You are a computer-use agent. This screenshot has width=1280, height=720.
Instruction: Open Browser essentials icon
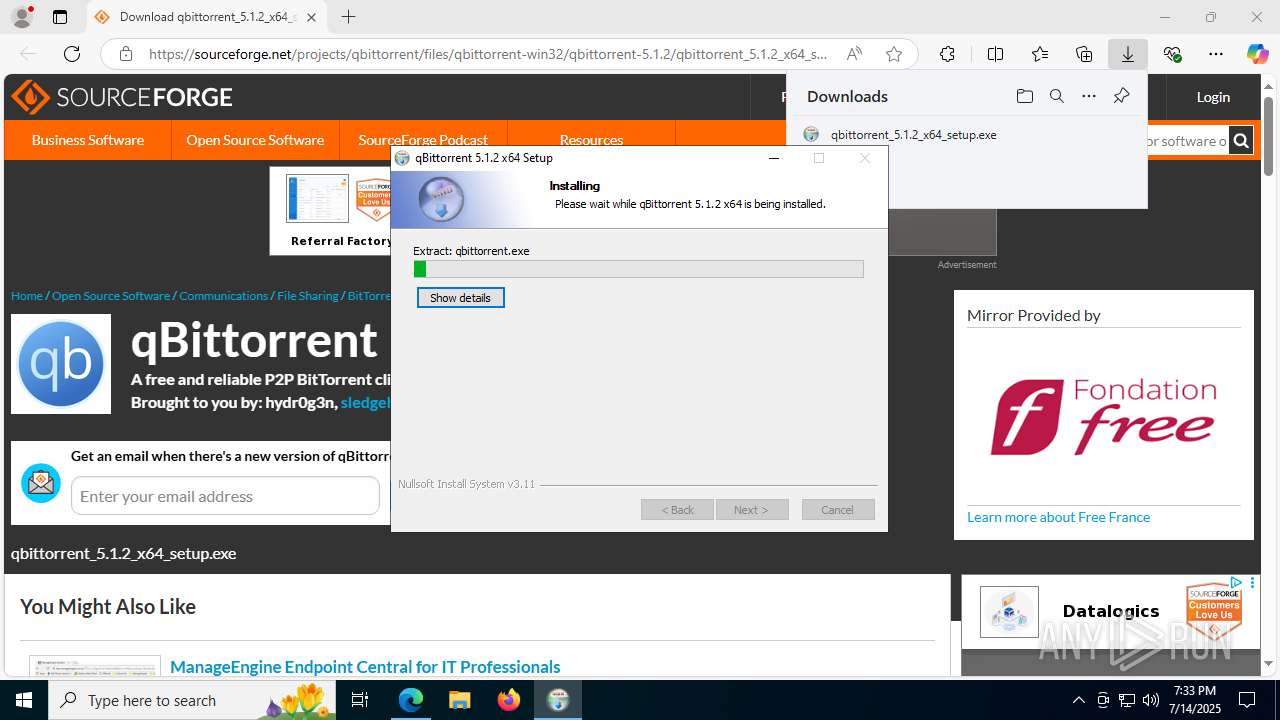pyautogui.click(x=1172, y=54)
